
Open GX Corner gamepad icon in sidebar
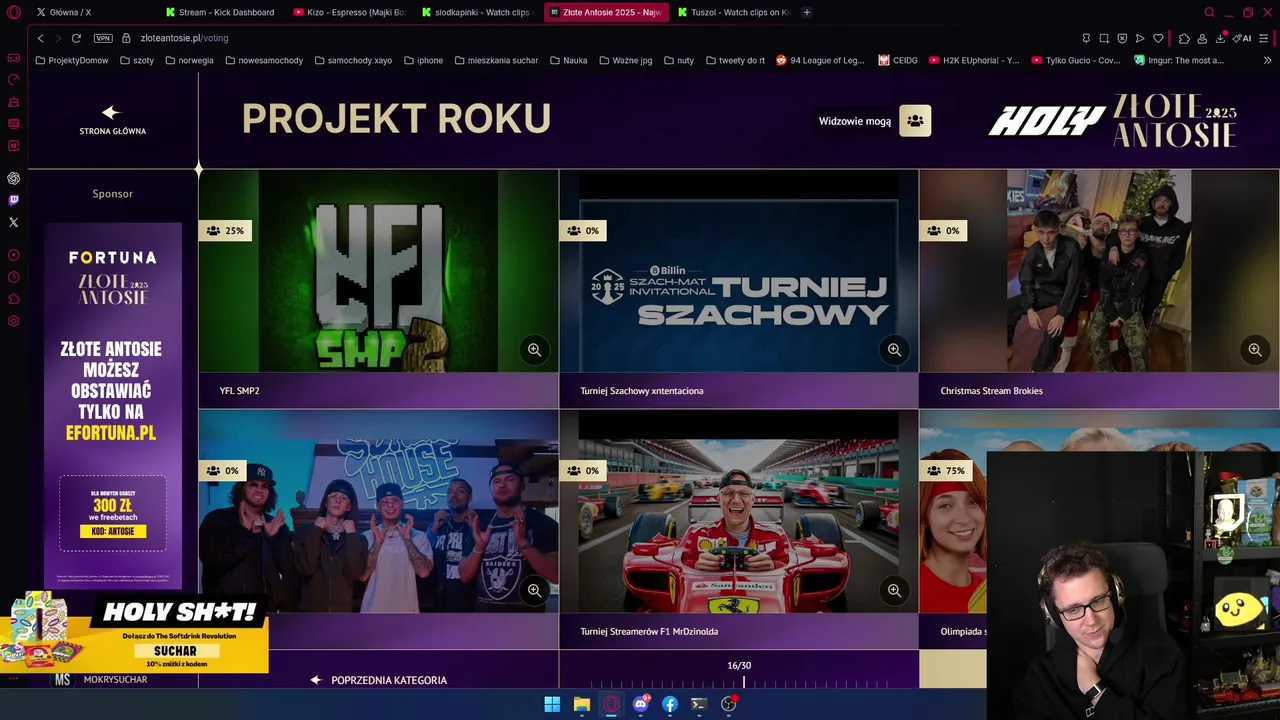pyautogui.click(x=14, y=58)
